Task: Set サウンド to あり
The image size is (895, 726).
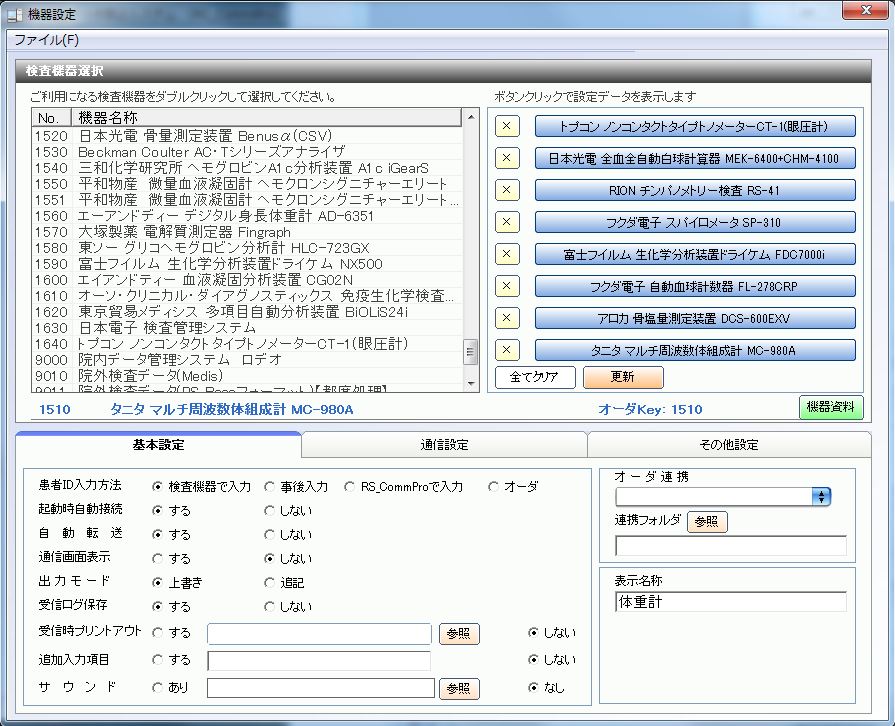Action: [158, 688]
